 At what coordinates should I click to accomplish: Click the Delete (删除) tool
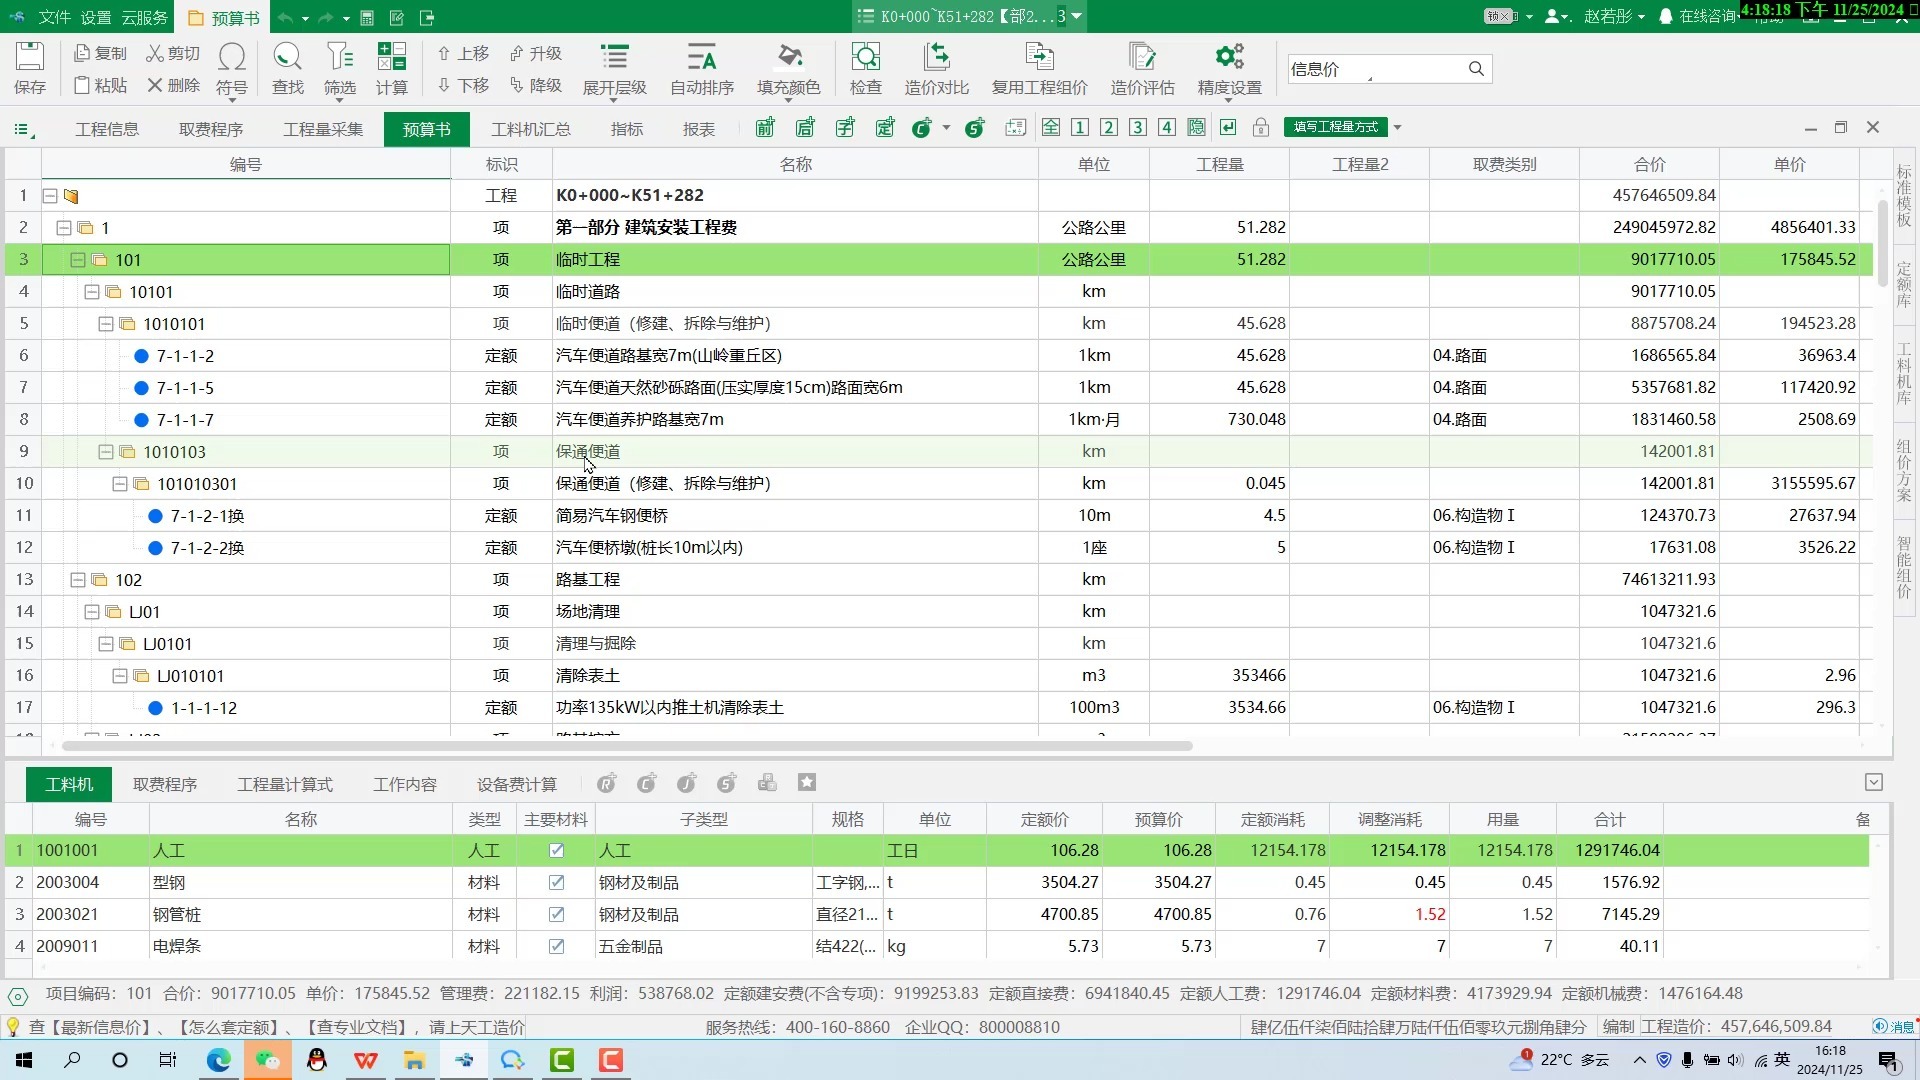[173, 85]
